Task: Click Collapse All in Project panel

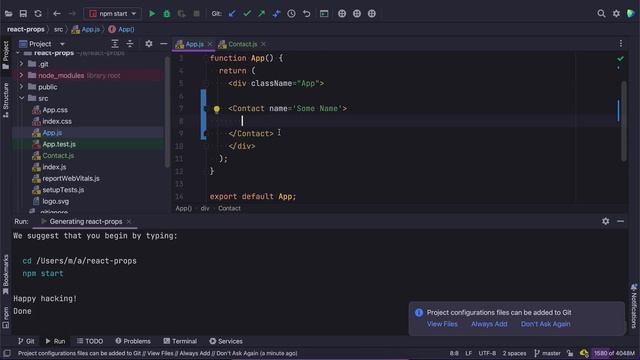Action: click(x=130, y=44)
